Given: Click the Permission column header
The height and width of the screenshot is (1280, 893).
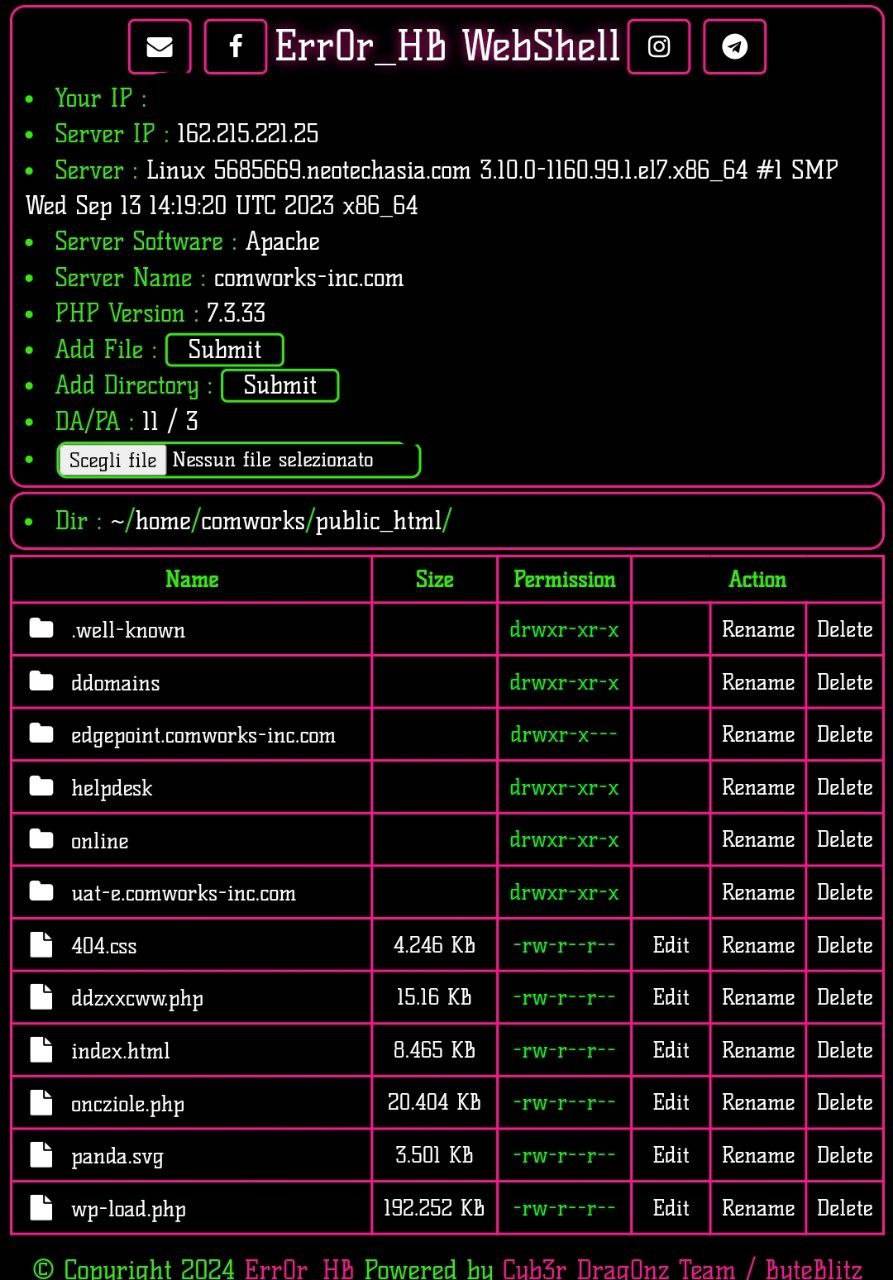Looking at the screenshot, I should point(564,579).
